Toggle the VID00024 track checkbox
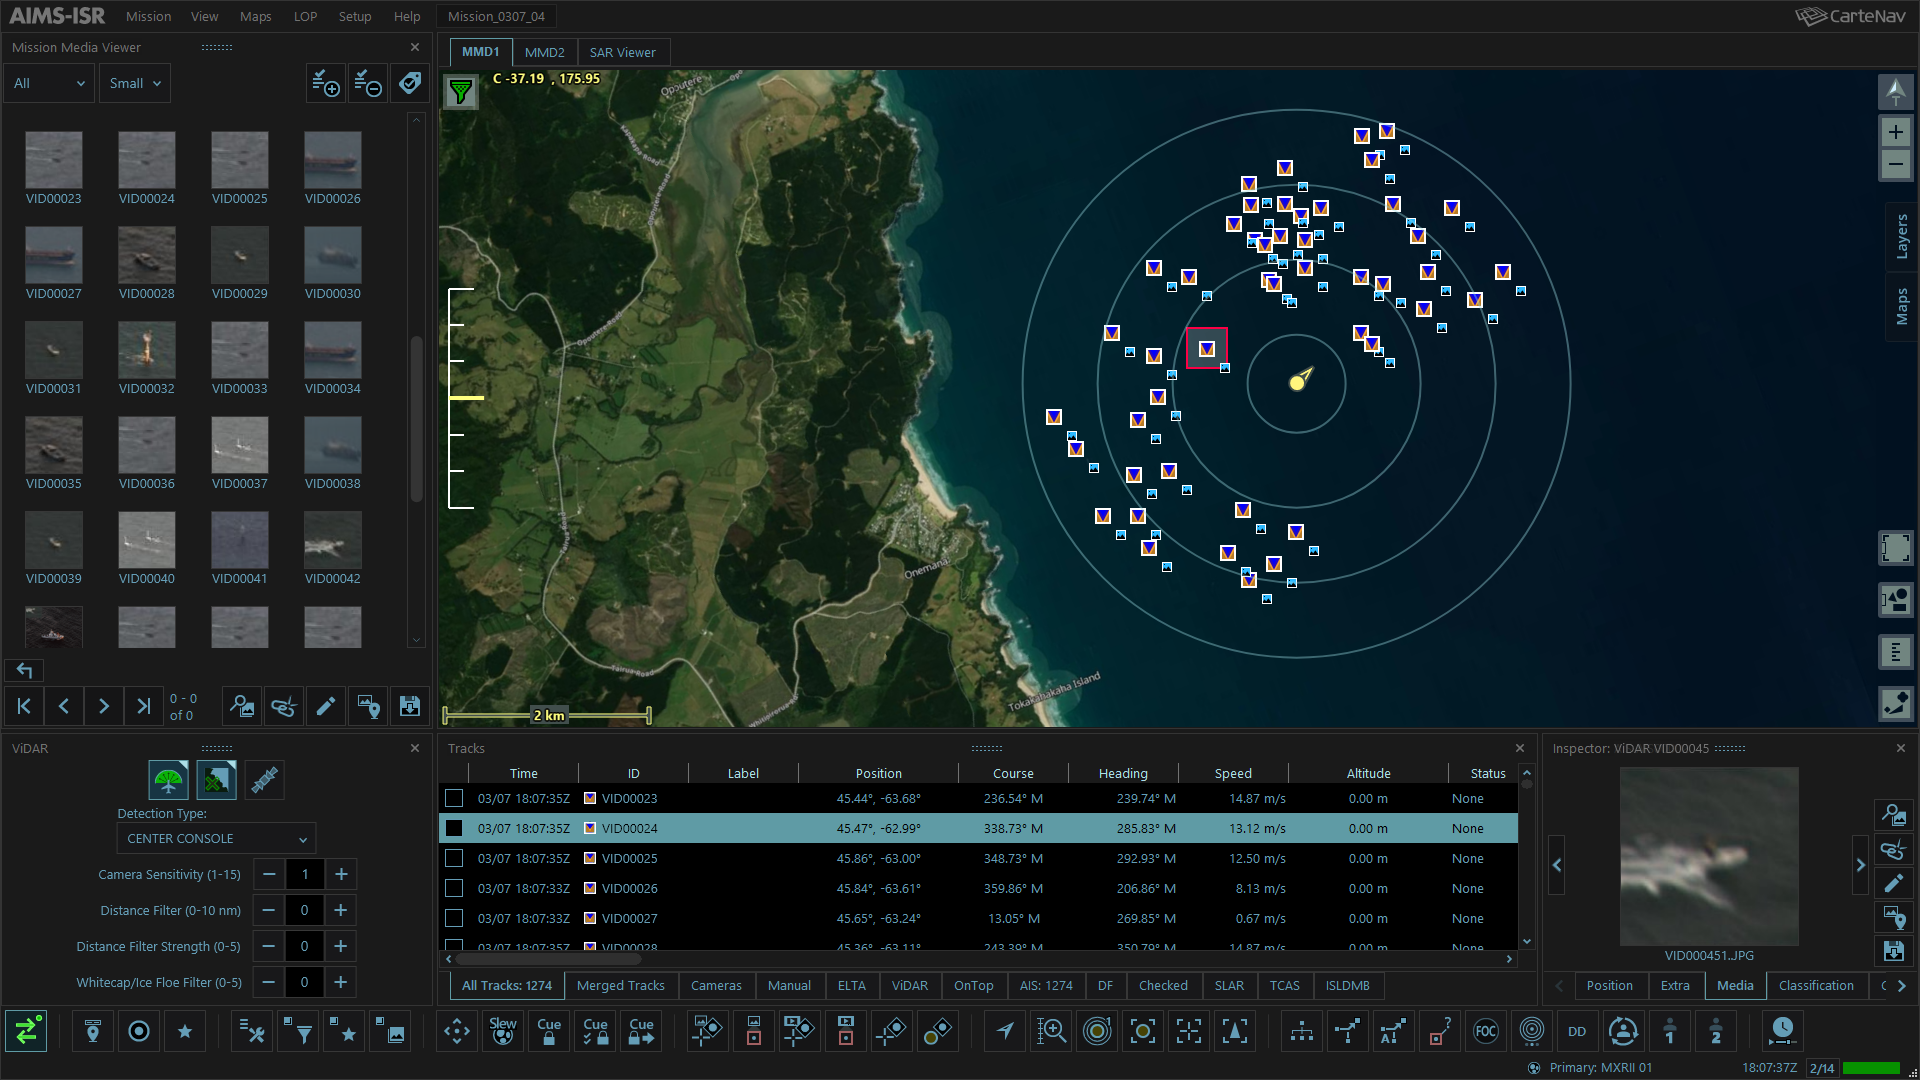 tap(454, 828)
